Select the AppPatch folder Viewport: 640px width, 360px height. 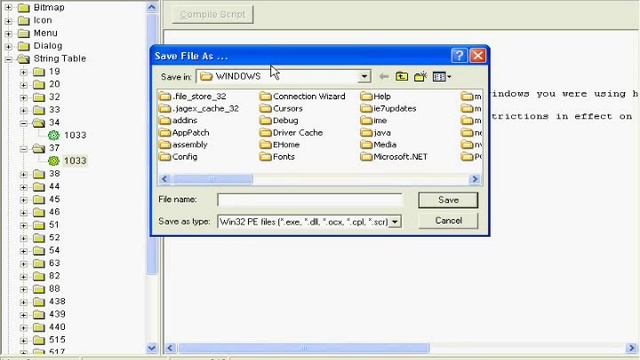tap(184, 133)
